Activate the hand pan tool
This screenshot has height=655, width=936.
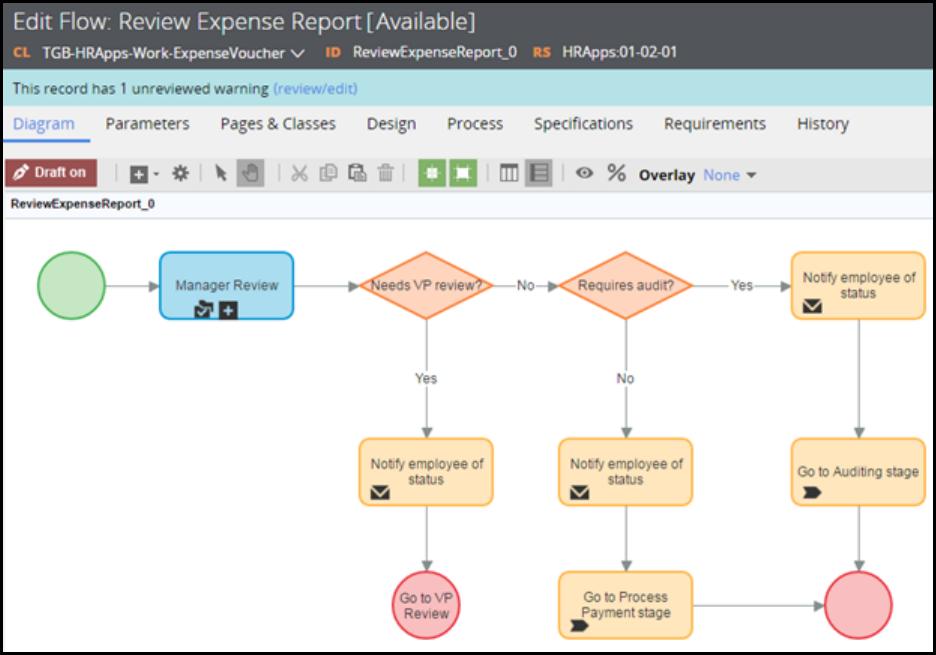(x=250, y=173)
